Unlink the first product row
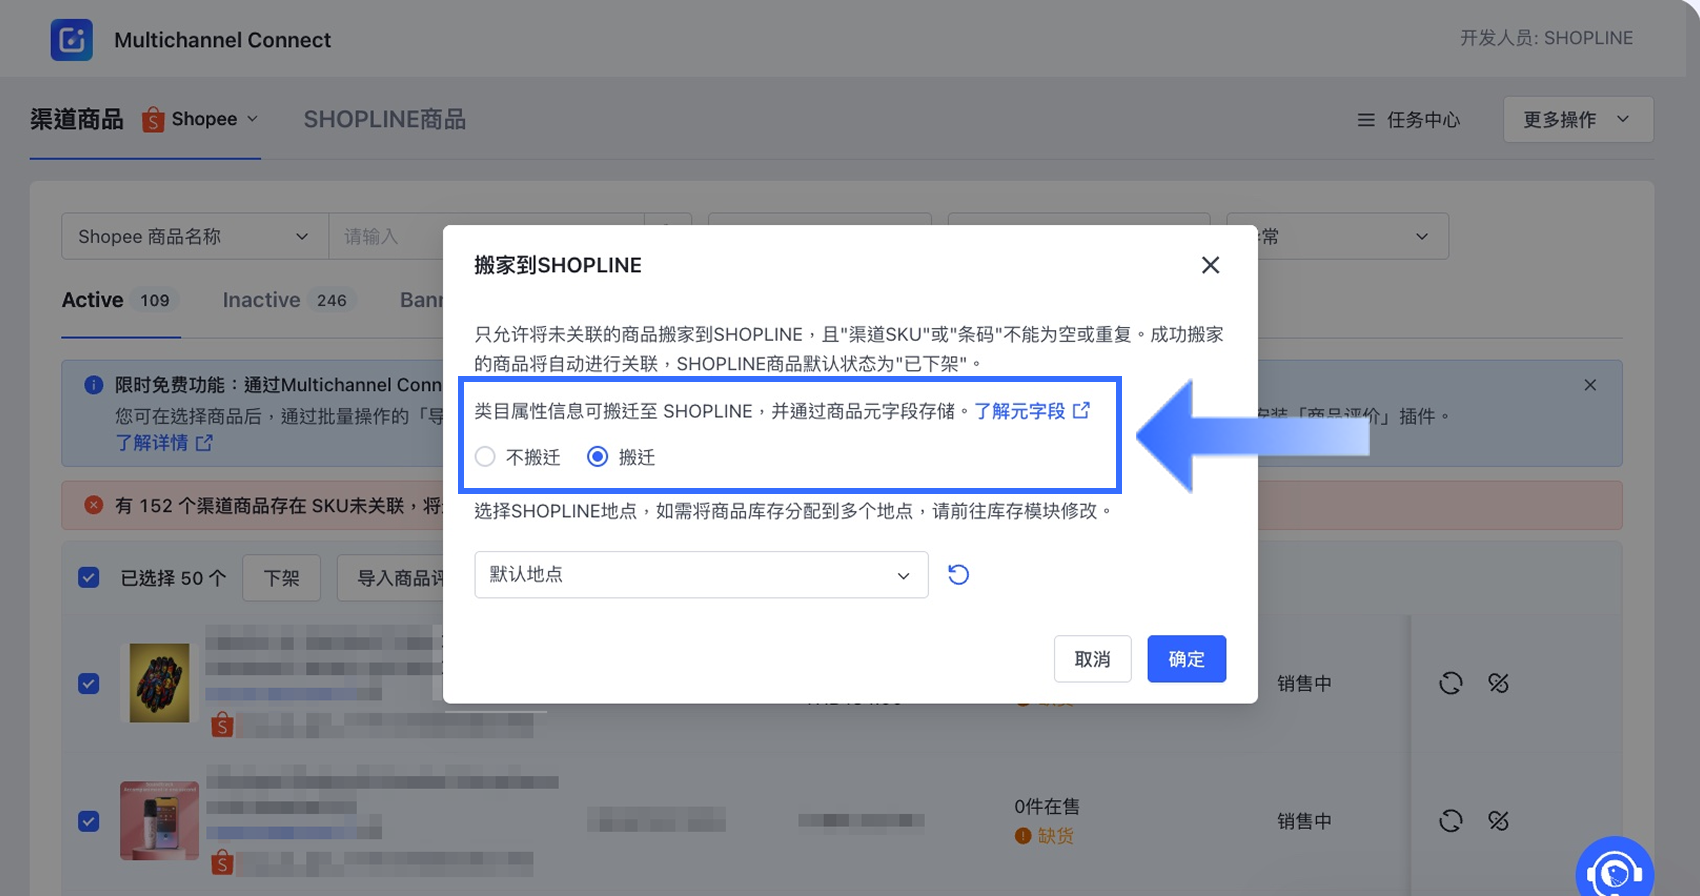Screen dimensions: 1700x896 pyautogui.click(x=1498, y=683)
